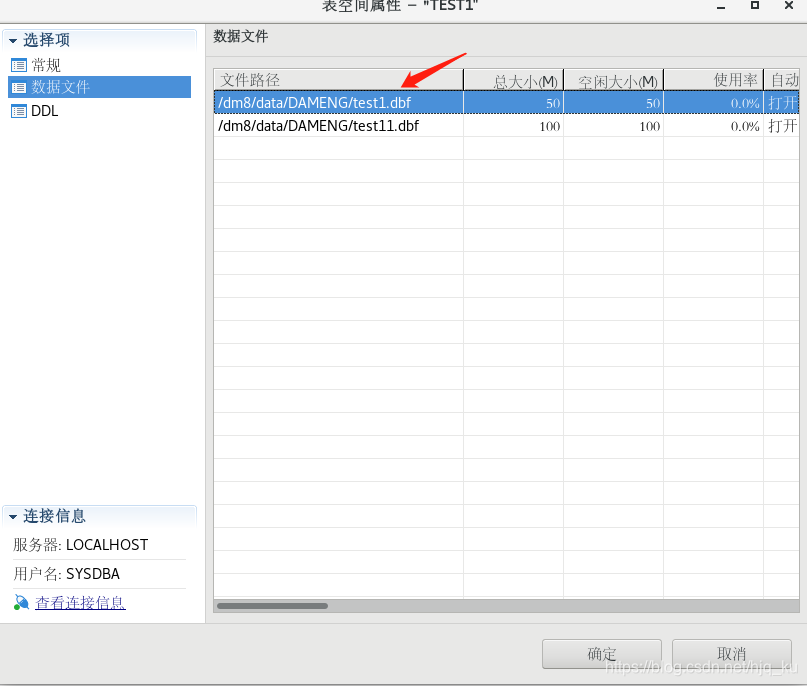This screenshot has width=807, height=686.
Task: Minimize the 表空间属性 window
Action: (721, 6)
